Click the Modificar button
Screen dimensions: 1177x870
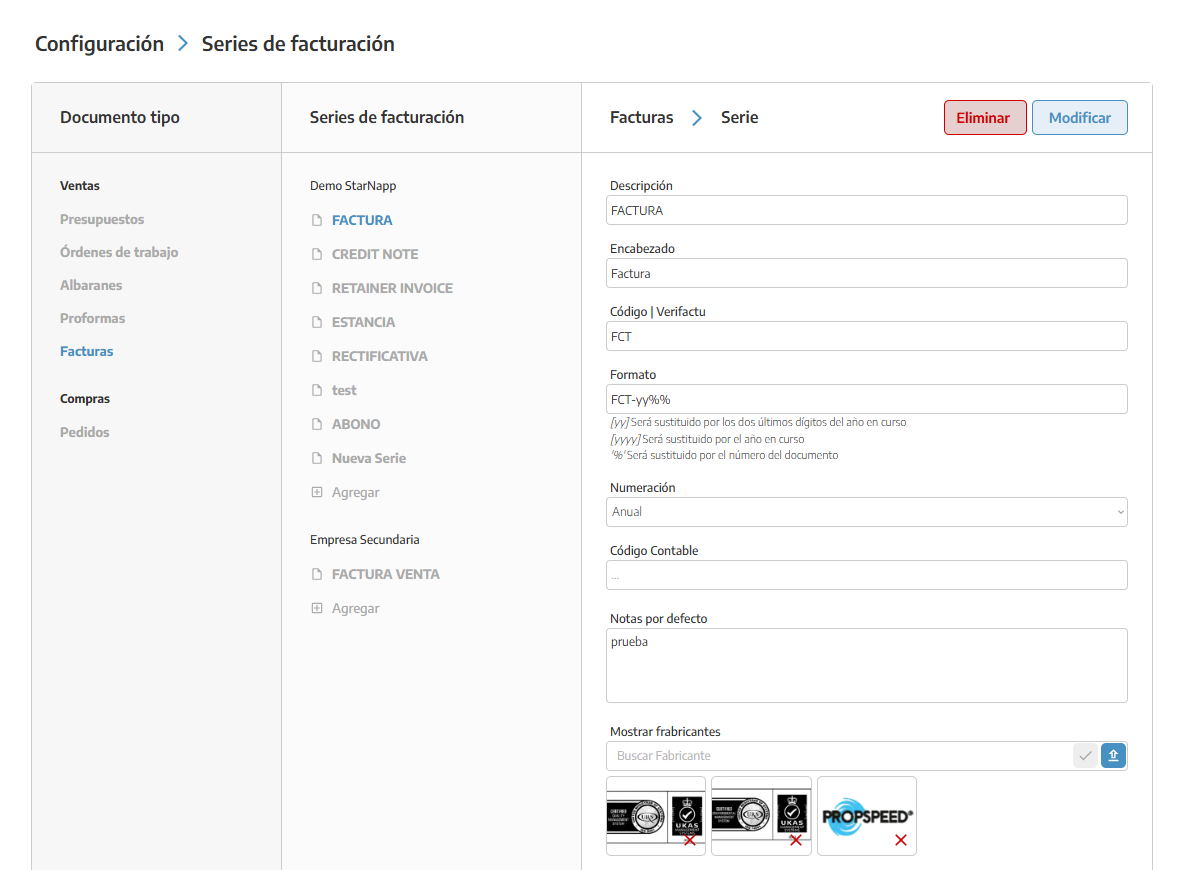[1079, 118]
